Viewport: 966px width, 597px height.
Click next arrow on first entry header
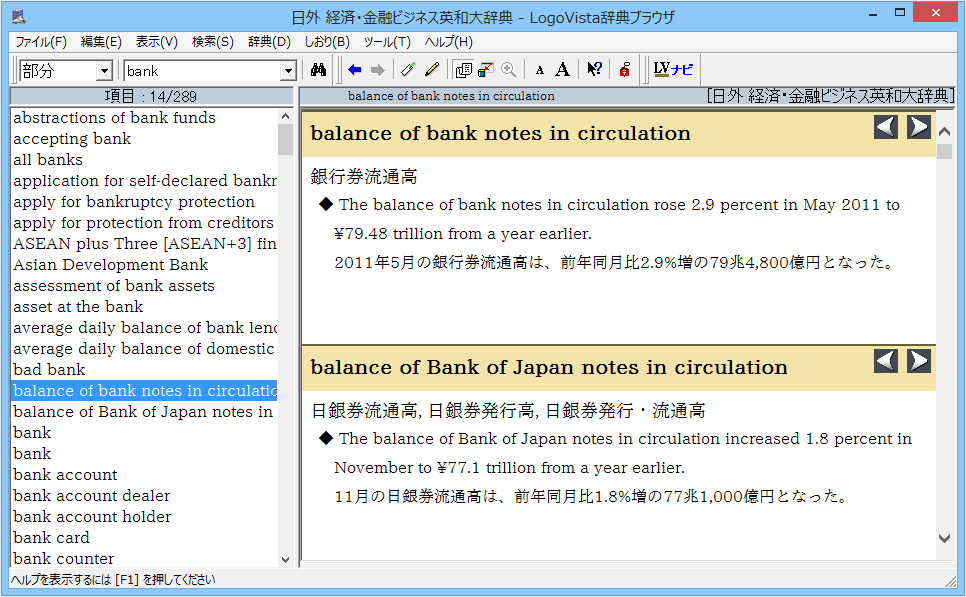[918, 127]
